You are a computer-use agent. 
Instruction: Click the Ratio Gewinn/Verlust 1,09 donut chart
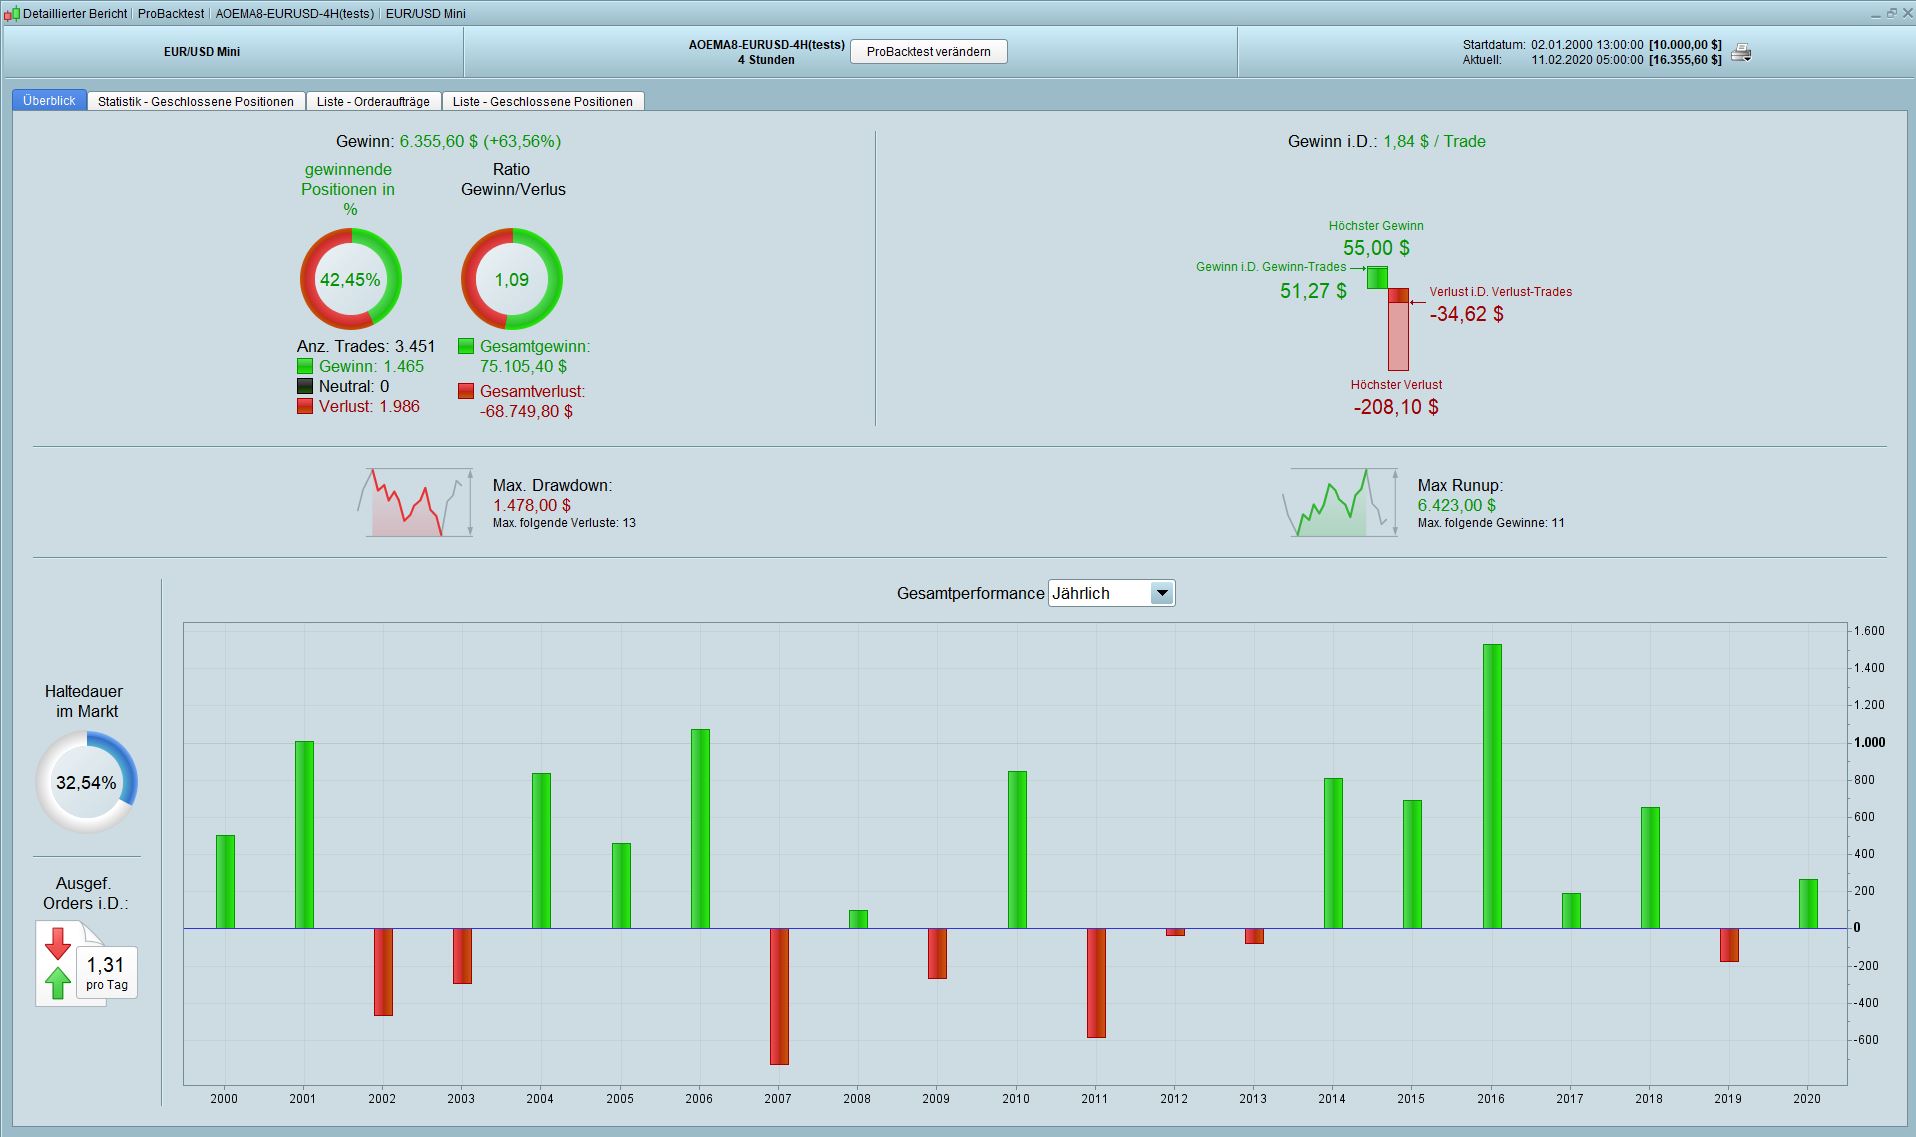512,279
